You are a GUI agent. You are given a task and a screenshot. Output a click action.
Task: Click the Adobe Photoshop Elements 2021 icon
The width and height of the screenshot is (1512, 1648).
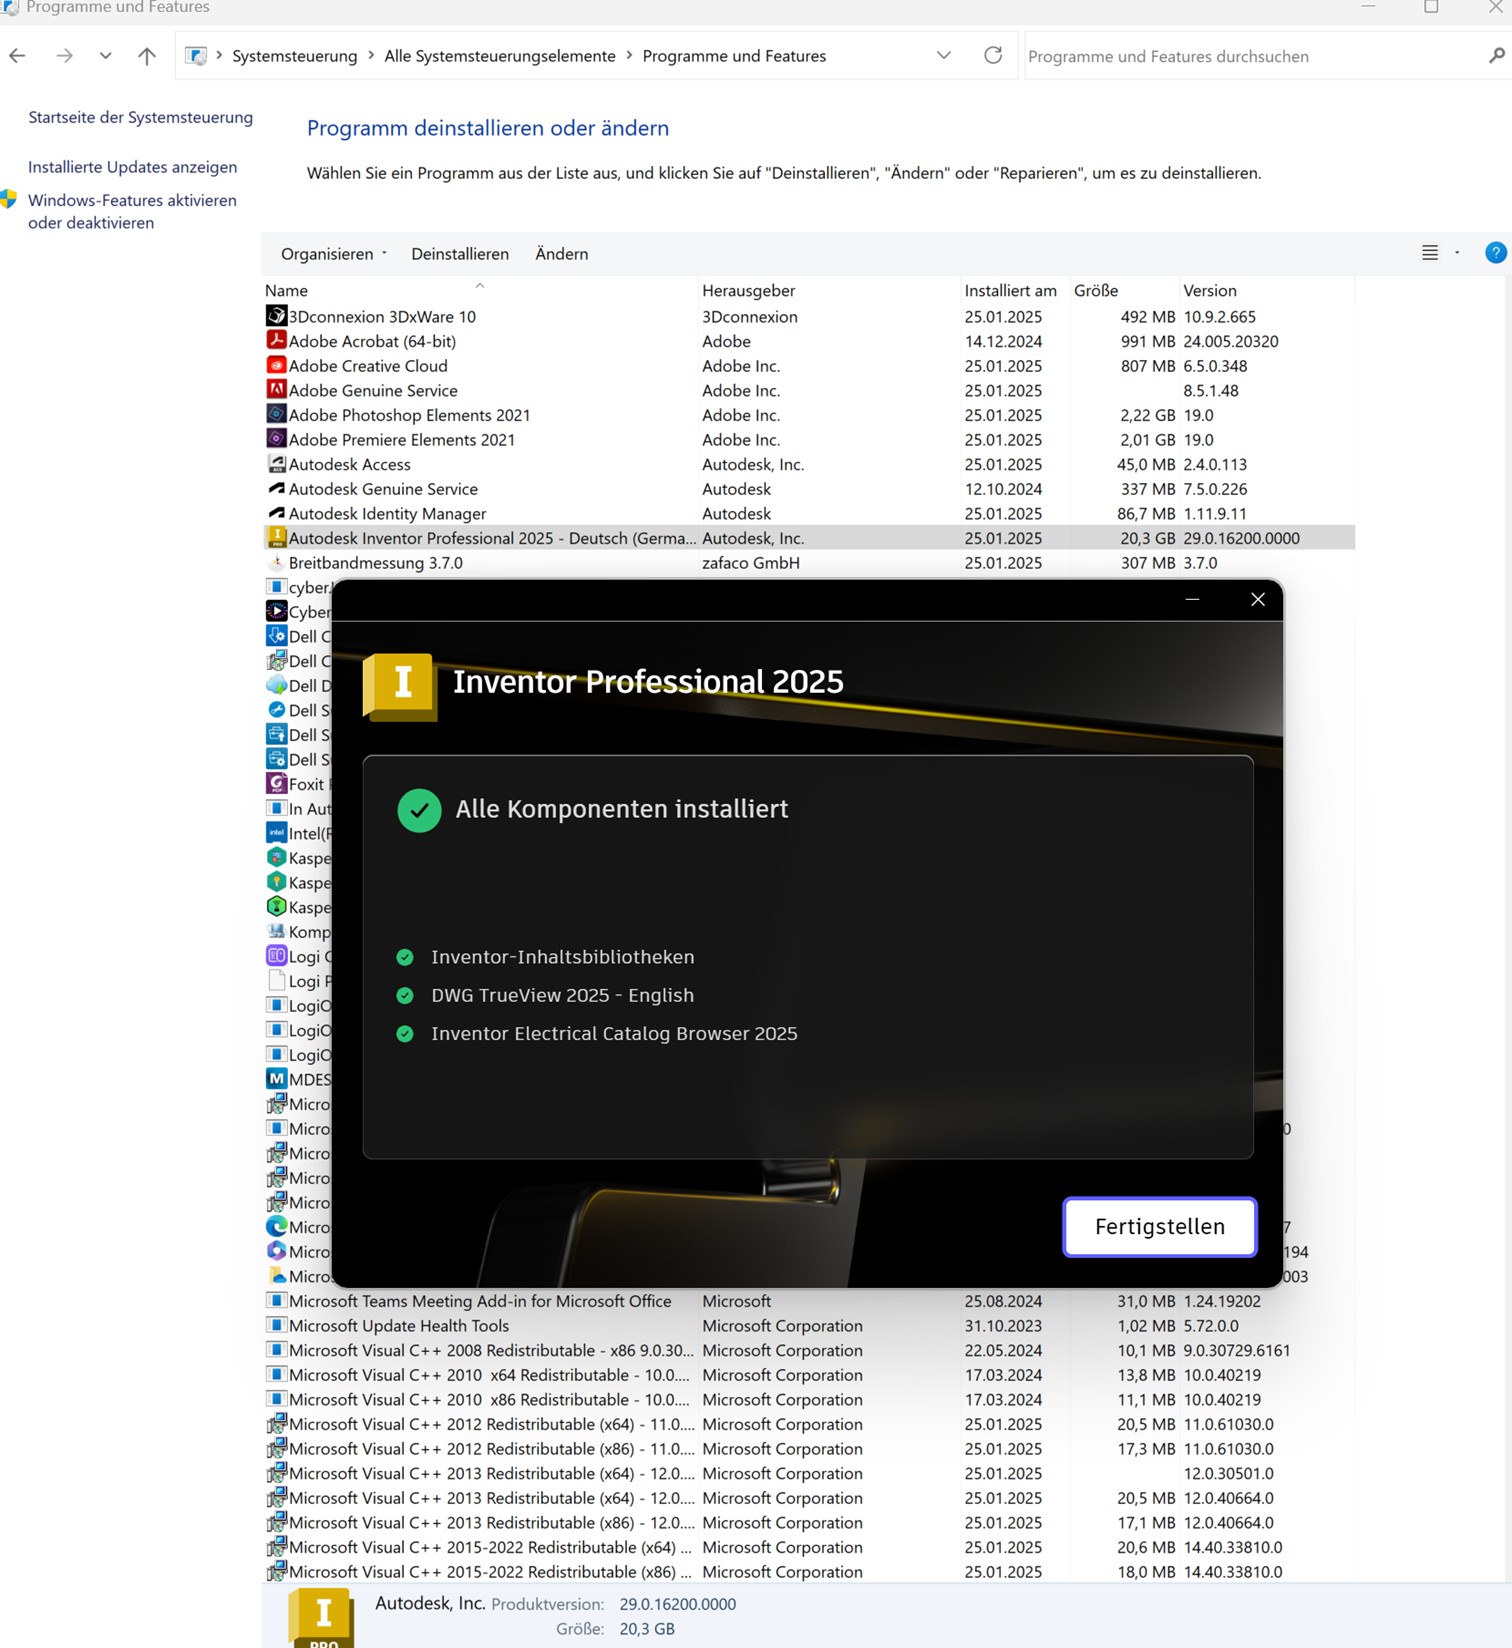click(x=276, y=414)
